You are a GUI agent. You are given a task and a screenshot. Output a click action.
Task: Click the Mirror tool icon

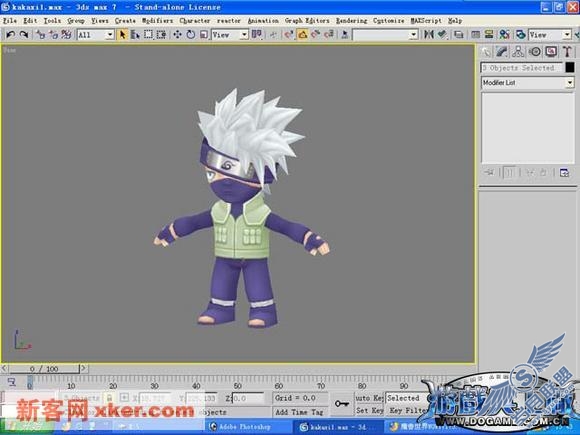click(x=429, y=35)
